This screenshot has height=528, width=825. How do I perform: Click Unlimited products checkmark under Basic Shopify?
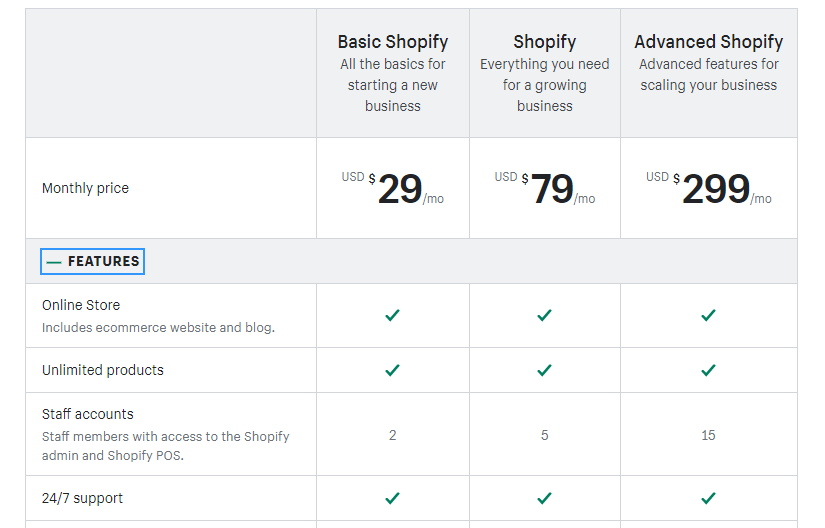pos(392,370)
